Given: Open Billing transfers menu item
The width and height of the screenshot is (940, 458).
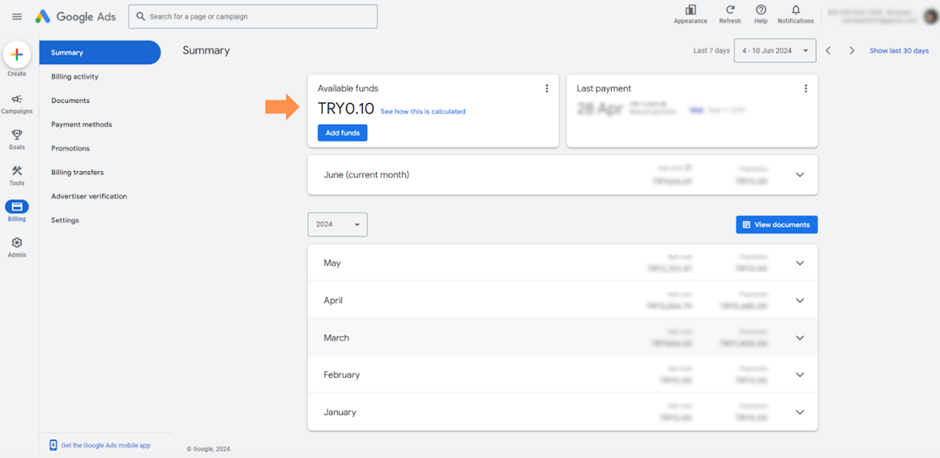Looking at the screenshot, I should point(77,173).
